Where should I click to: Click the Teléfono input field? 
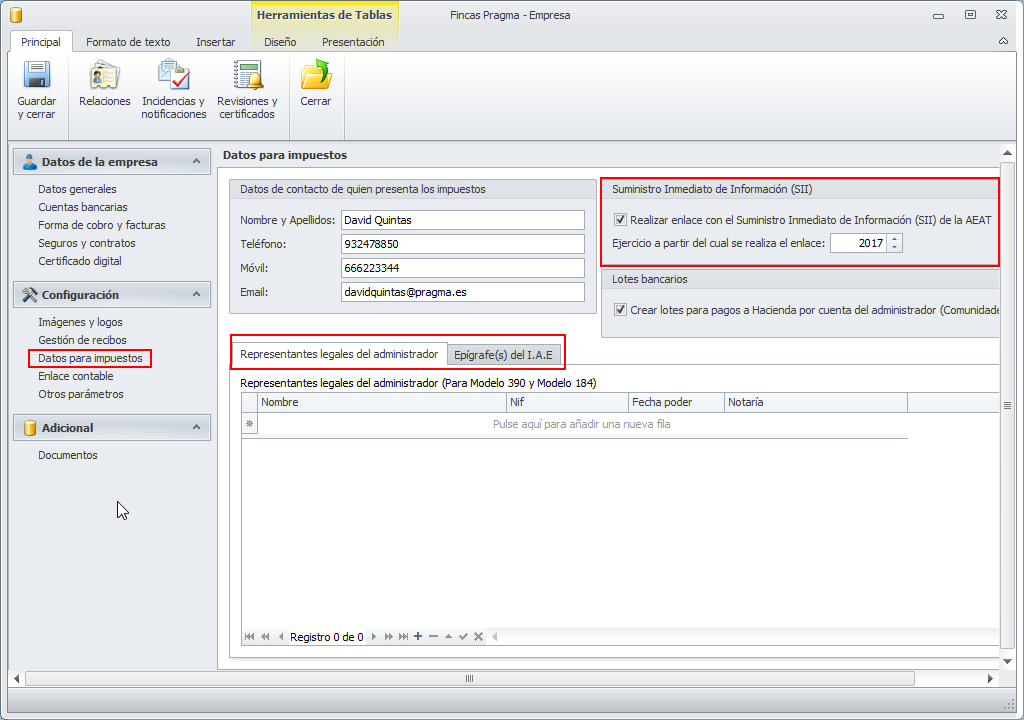tap(462, 244)
